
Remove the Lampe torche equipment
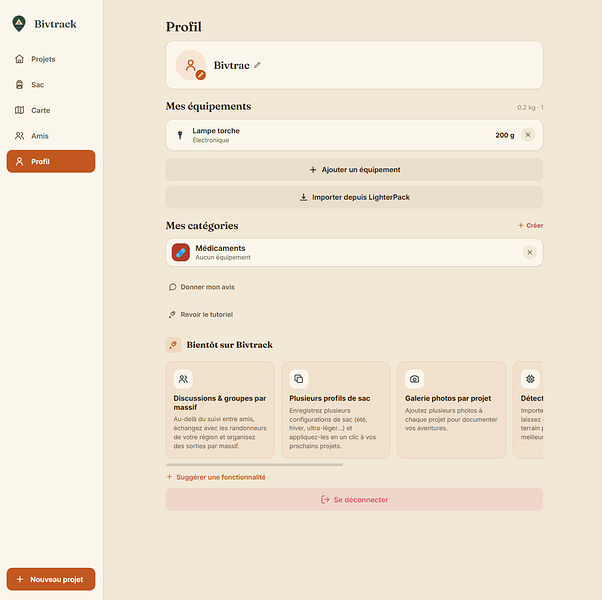tap(528, 135)
